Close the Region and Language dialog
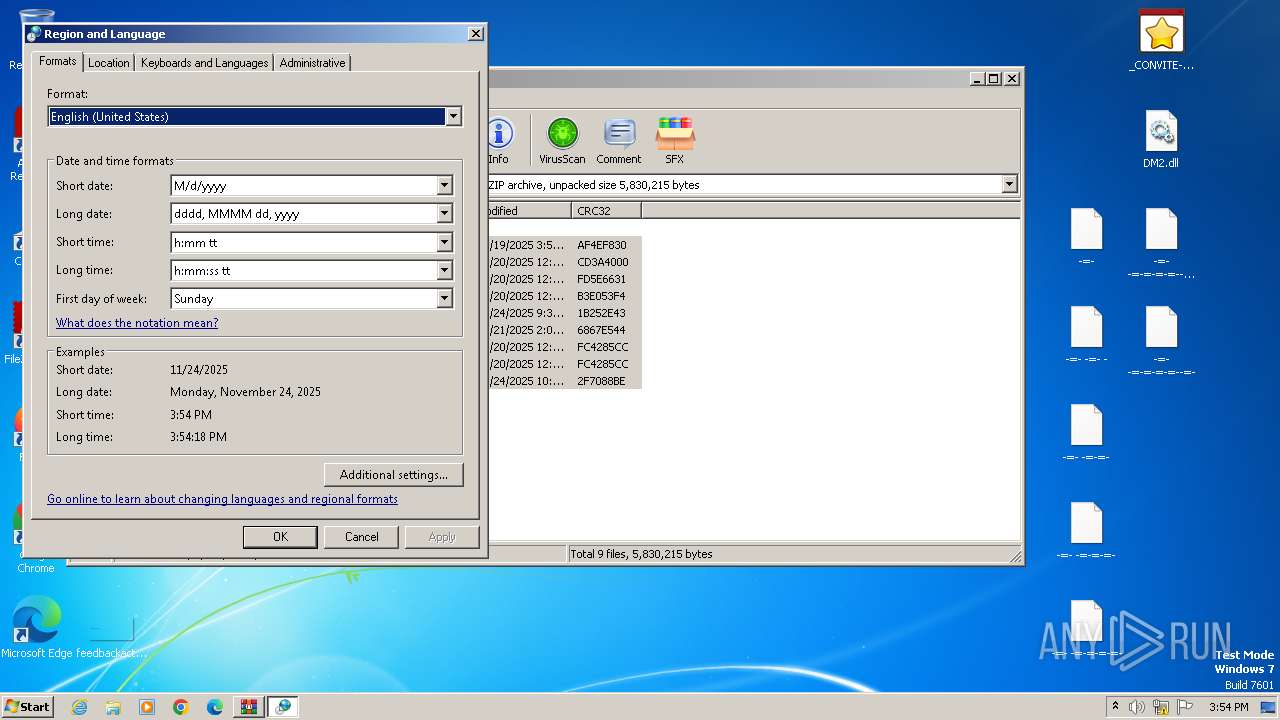This screenshot has height=720, width=1280. point(475,34)
